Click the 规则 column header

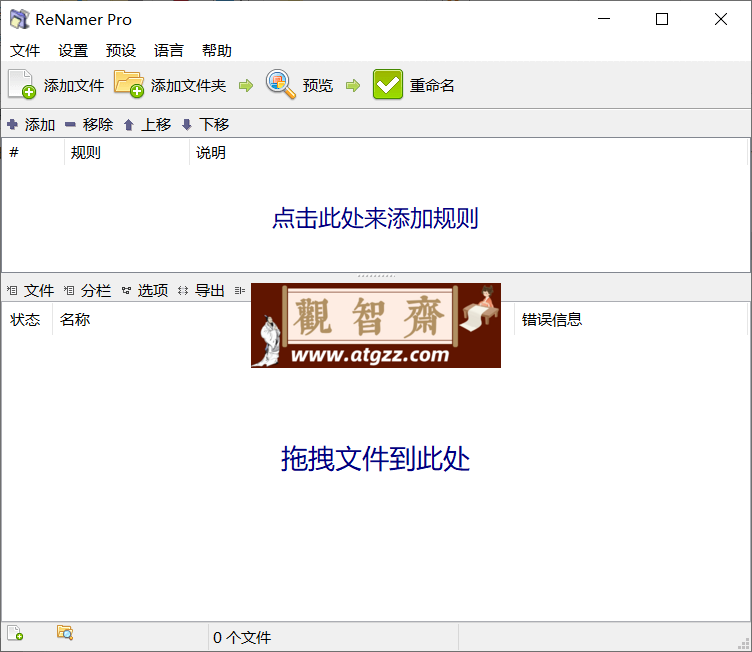(x=127, y=153)
